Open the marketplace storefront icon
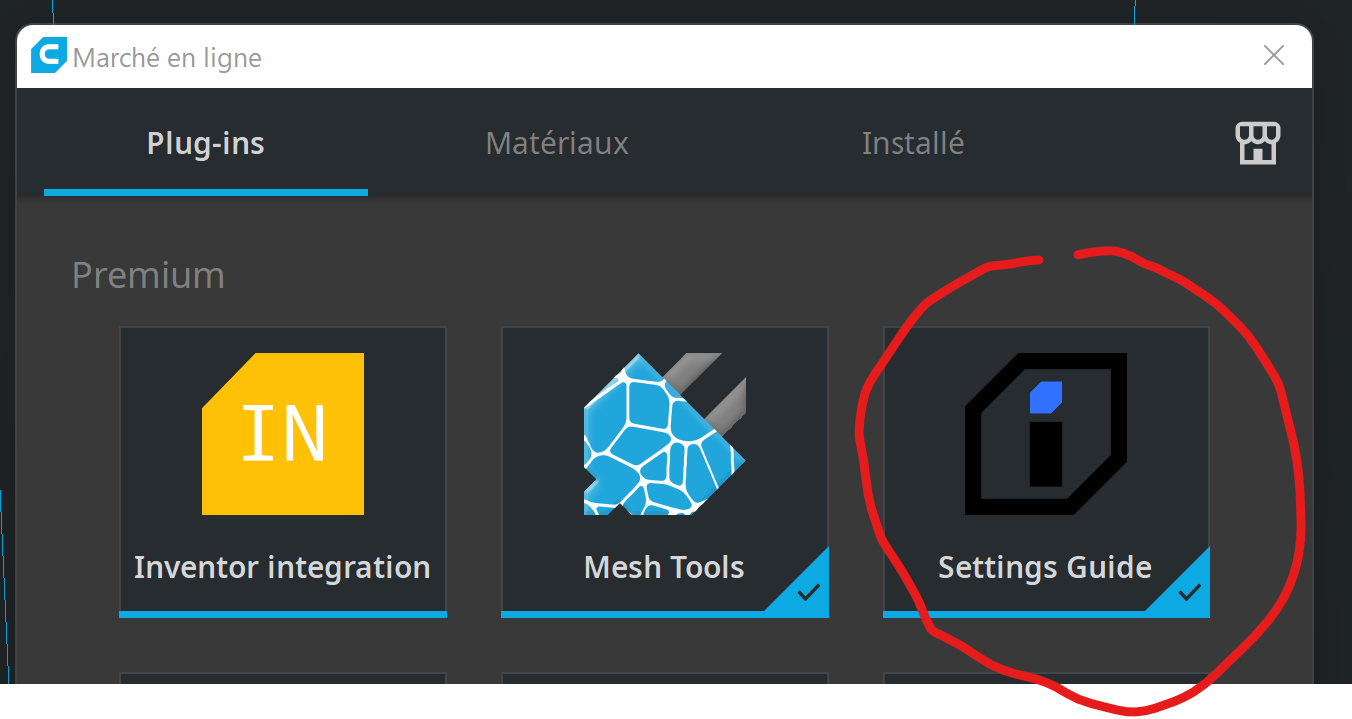 pyautogui.click(x=1257, y=144)
